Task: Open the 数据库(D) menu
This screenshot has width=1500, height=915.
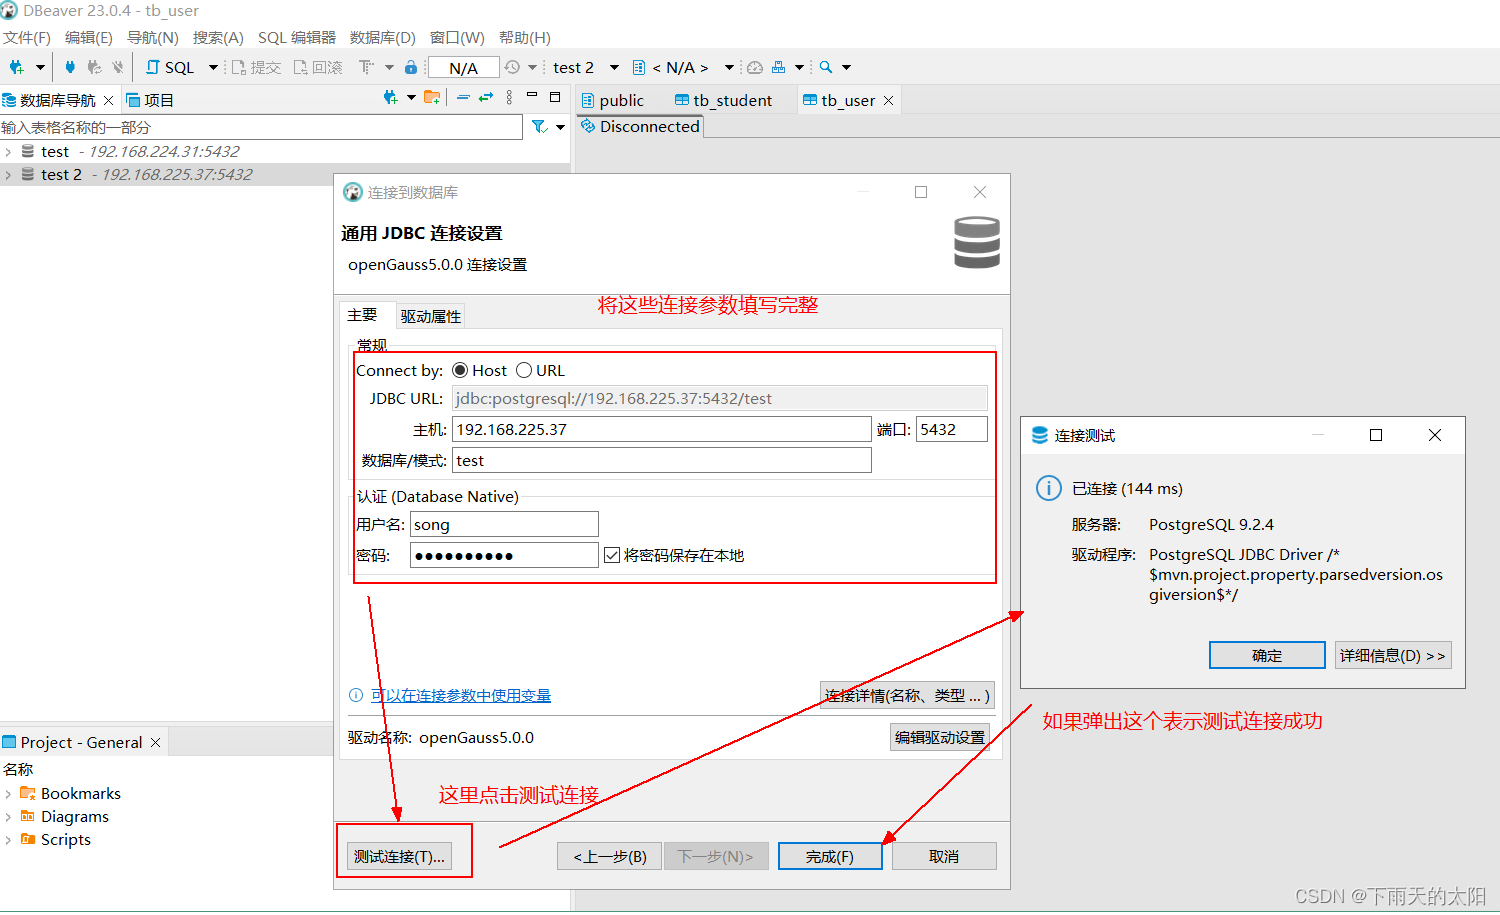Action: [383, 37]
